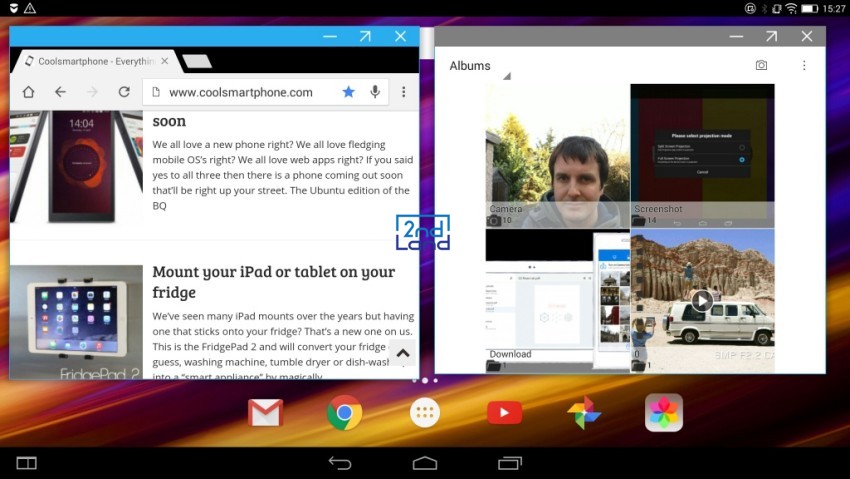This screenshot has height=479, width=850.
Task: Maximize the Chrome floating window
Action: (365, 36)
